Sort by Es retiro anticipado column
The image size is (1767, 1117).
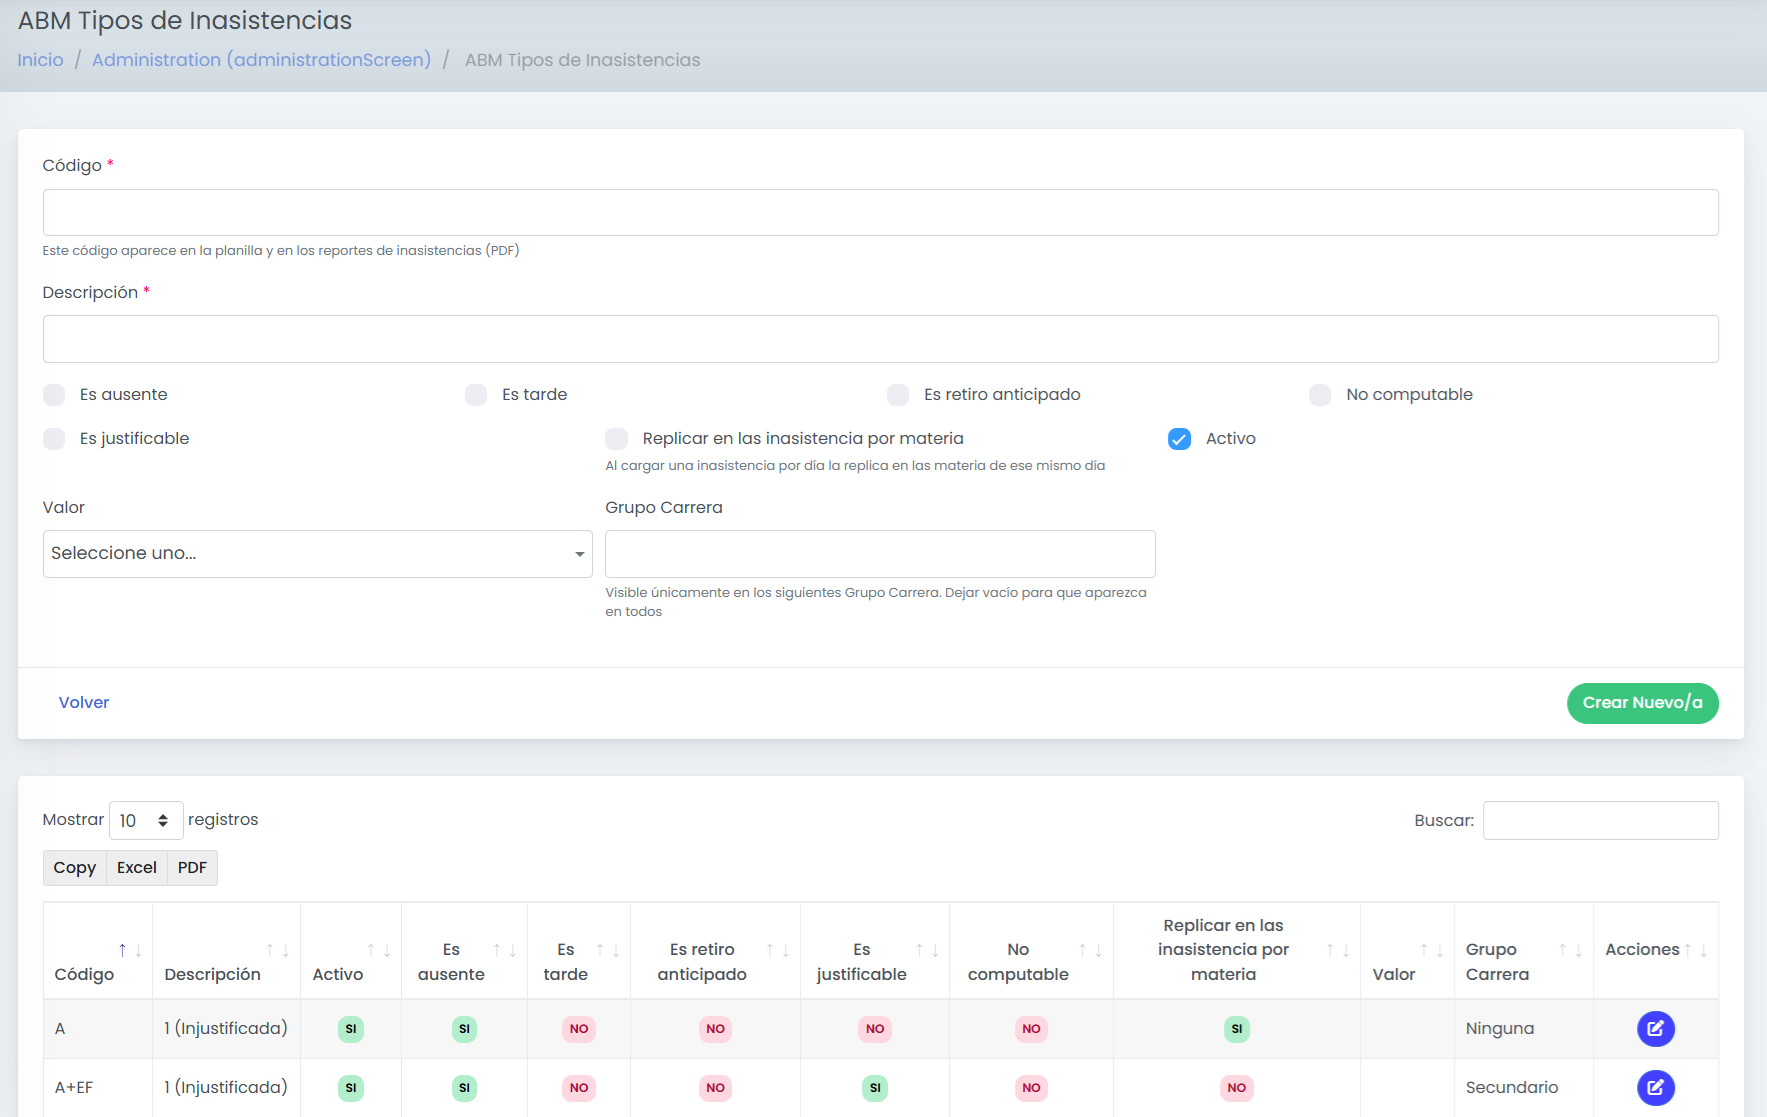pyautogui.click(x=715, y=950)
